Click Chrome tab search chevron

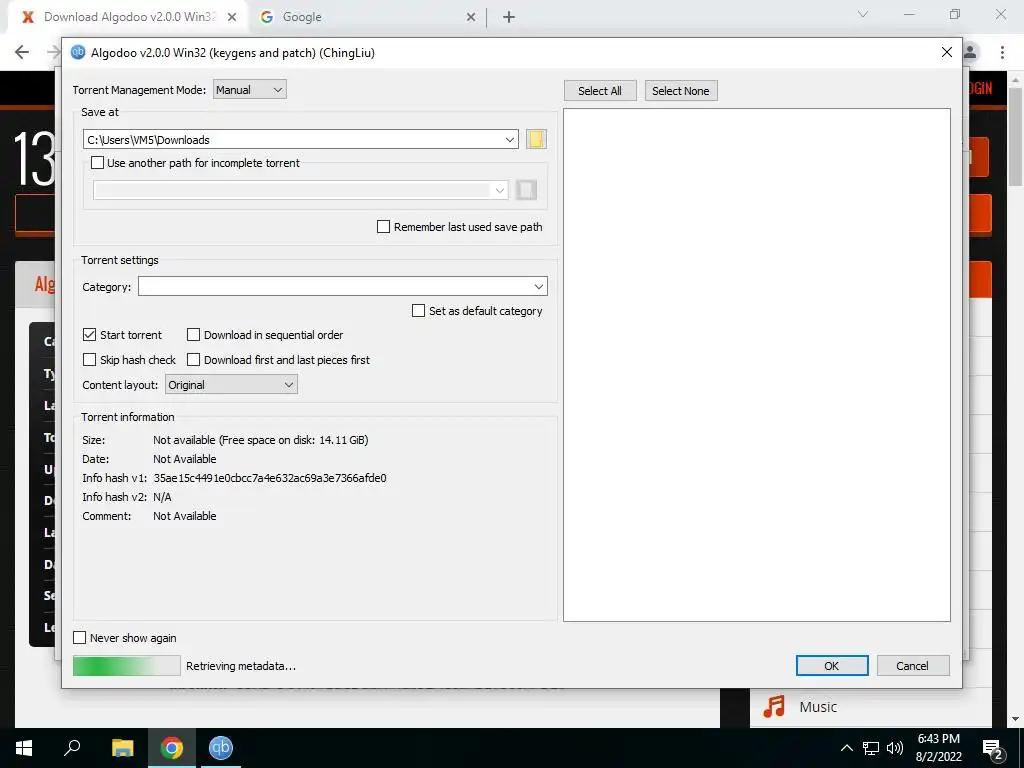point(863,14)
